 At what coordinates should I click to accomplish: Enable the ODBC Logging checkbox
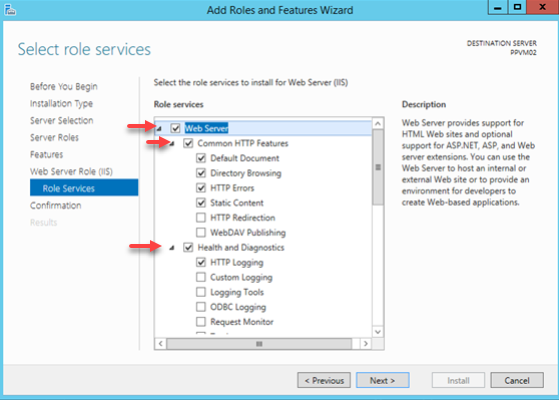point(201,307)
